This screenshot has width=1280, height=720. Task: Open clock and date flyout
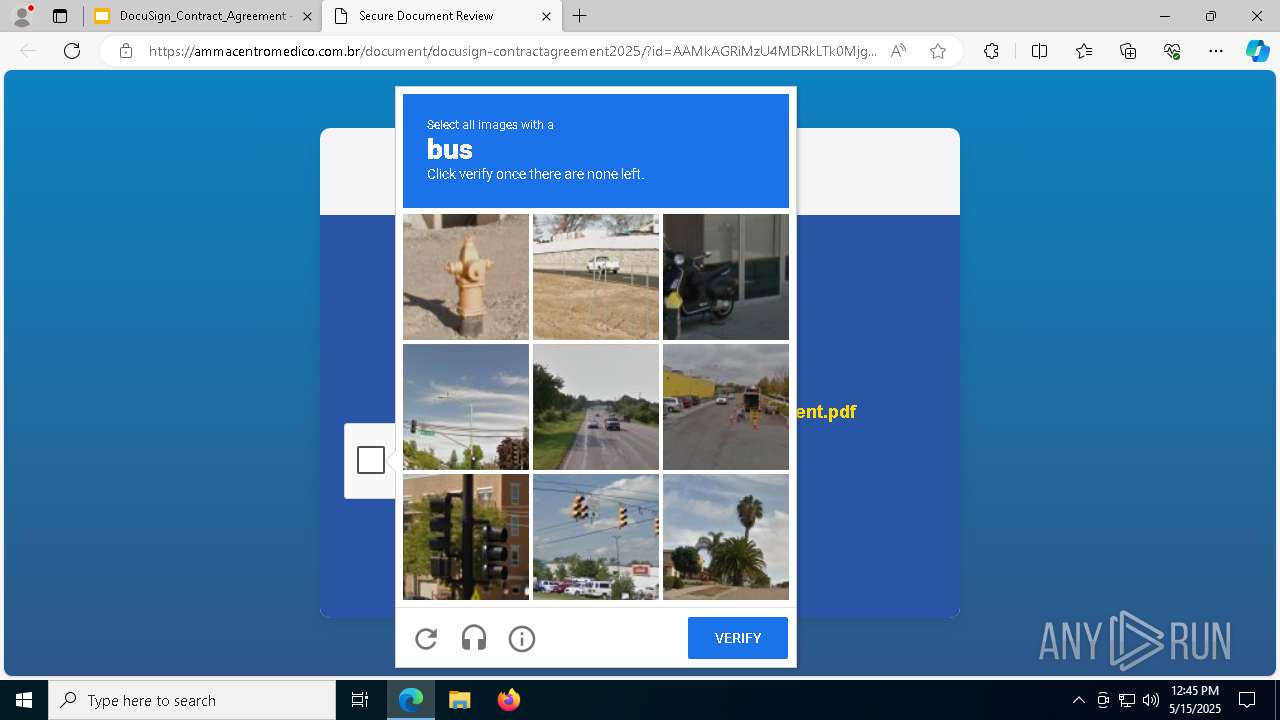coord(1195,700)
